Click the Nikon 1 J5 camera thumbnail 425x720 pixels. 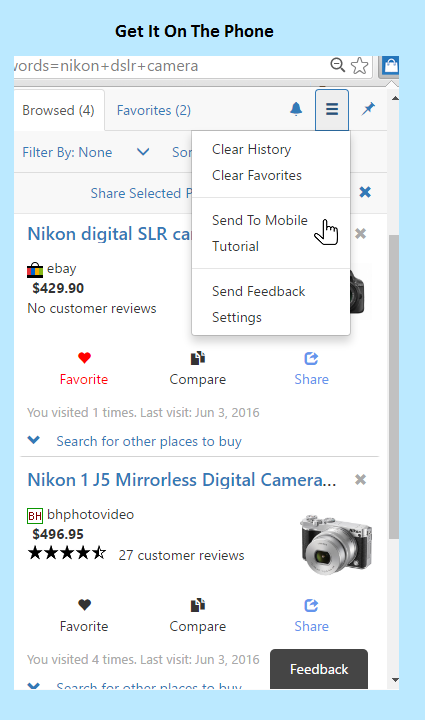(336, 545)
